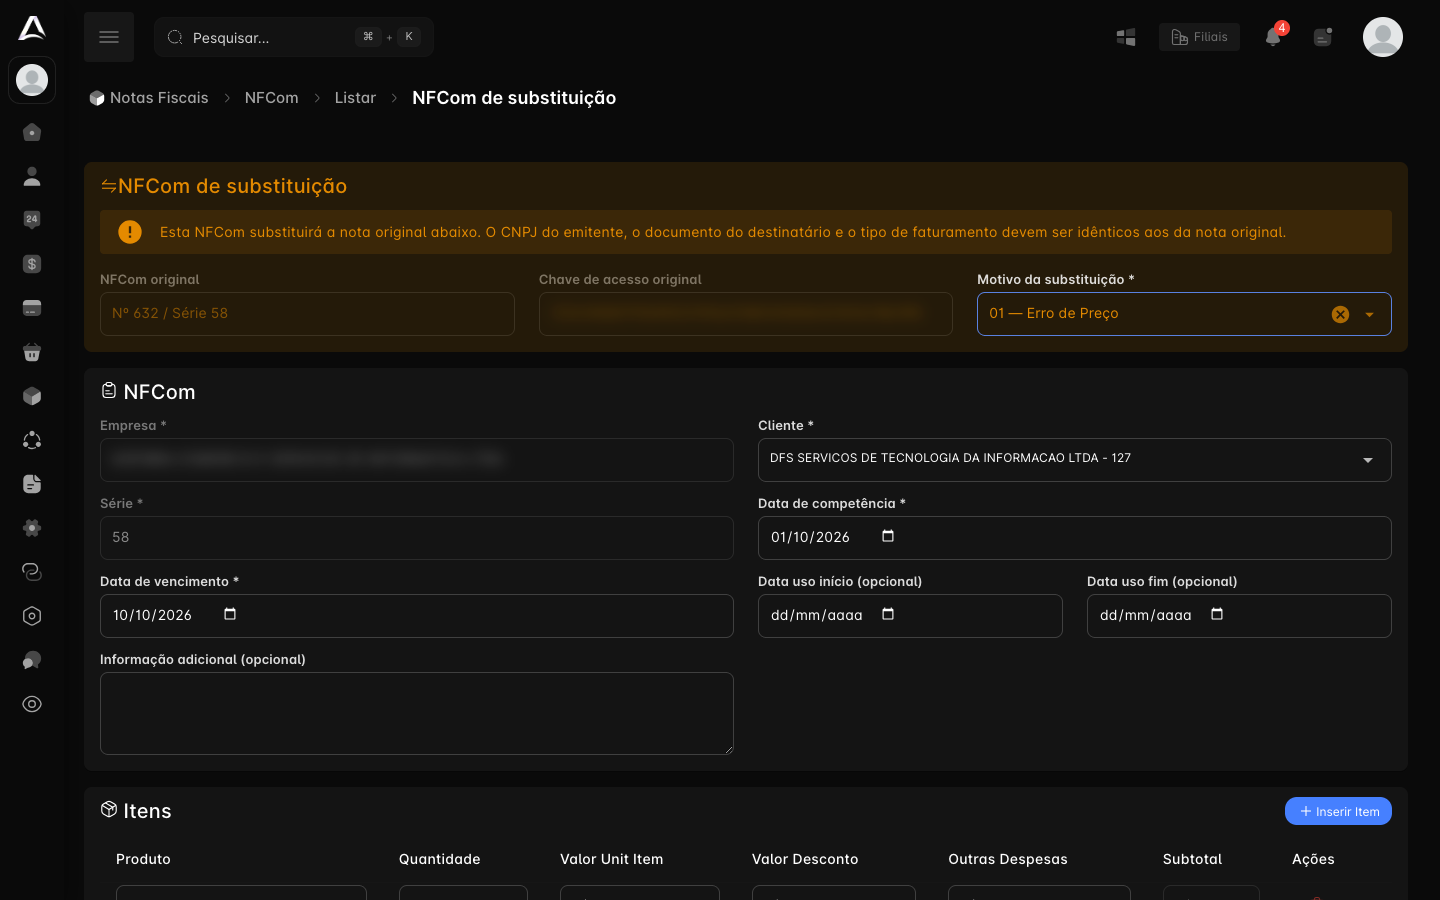
Task: Click the Empresa field
Action: pos(417,460)
